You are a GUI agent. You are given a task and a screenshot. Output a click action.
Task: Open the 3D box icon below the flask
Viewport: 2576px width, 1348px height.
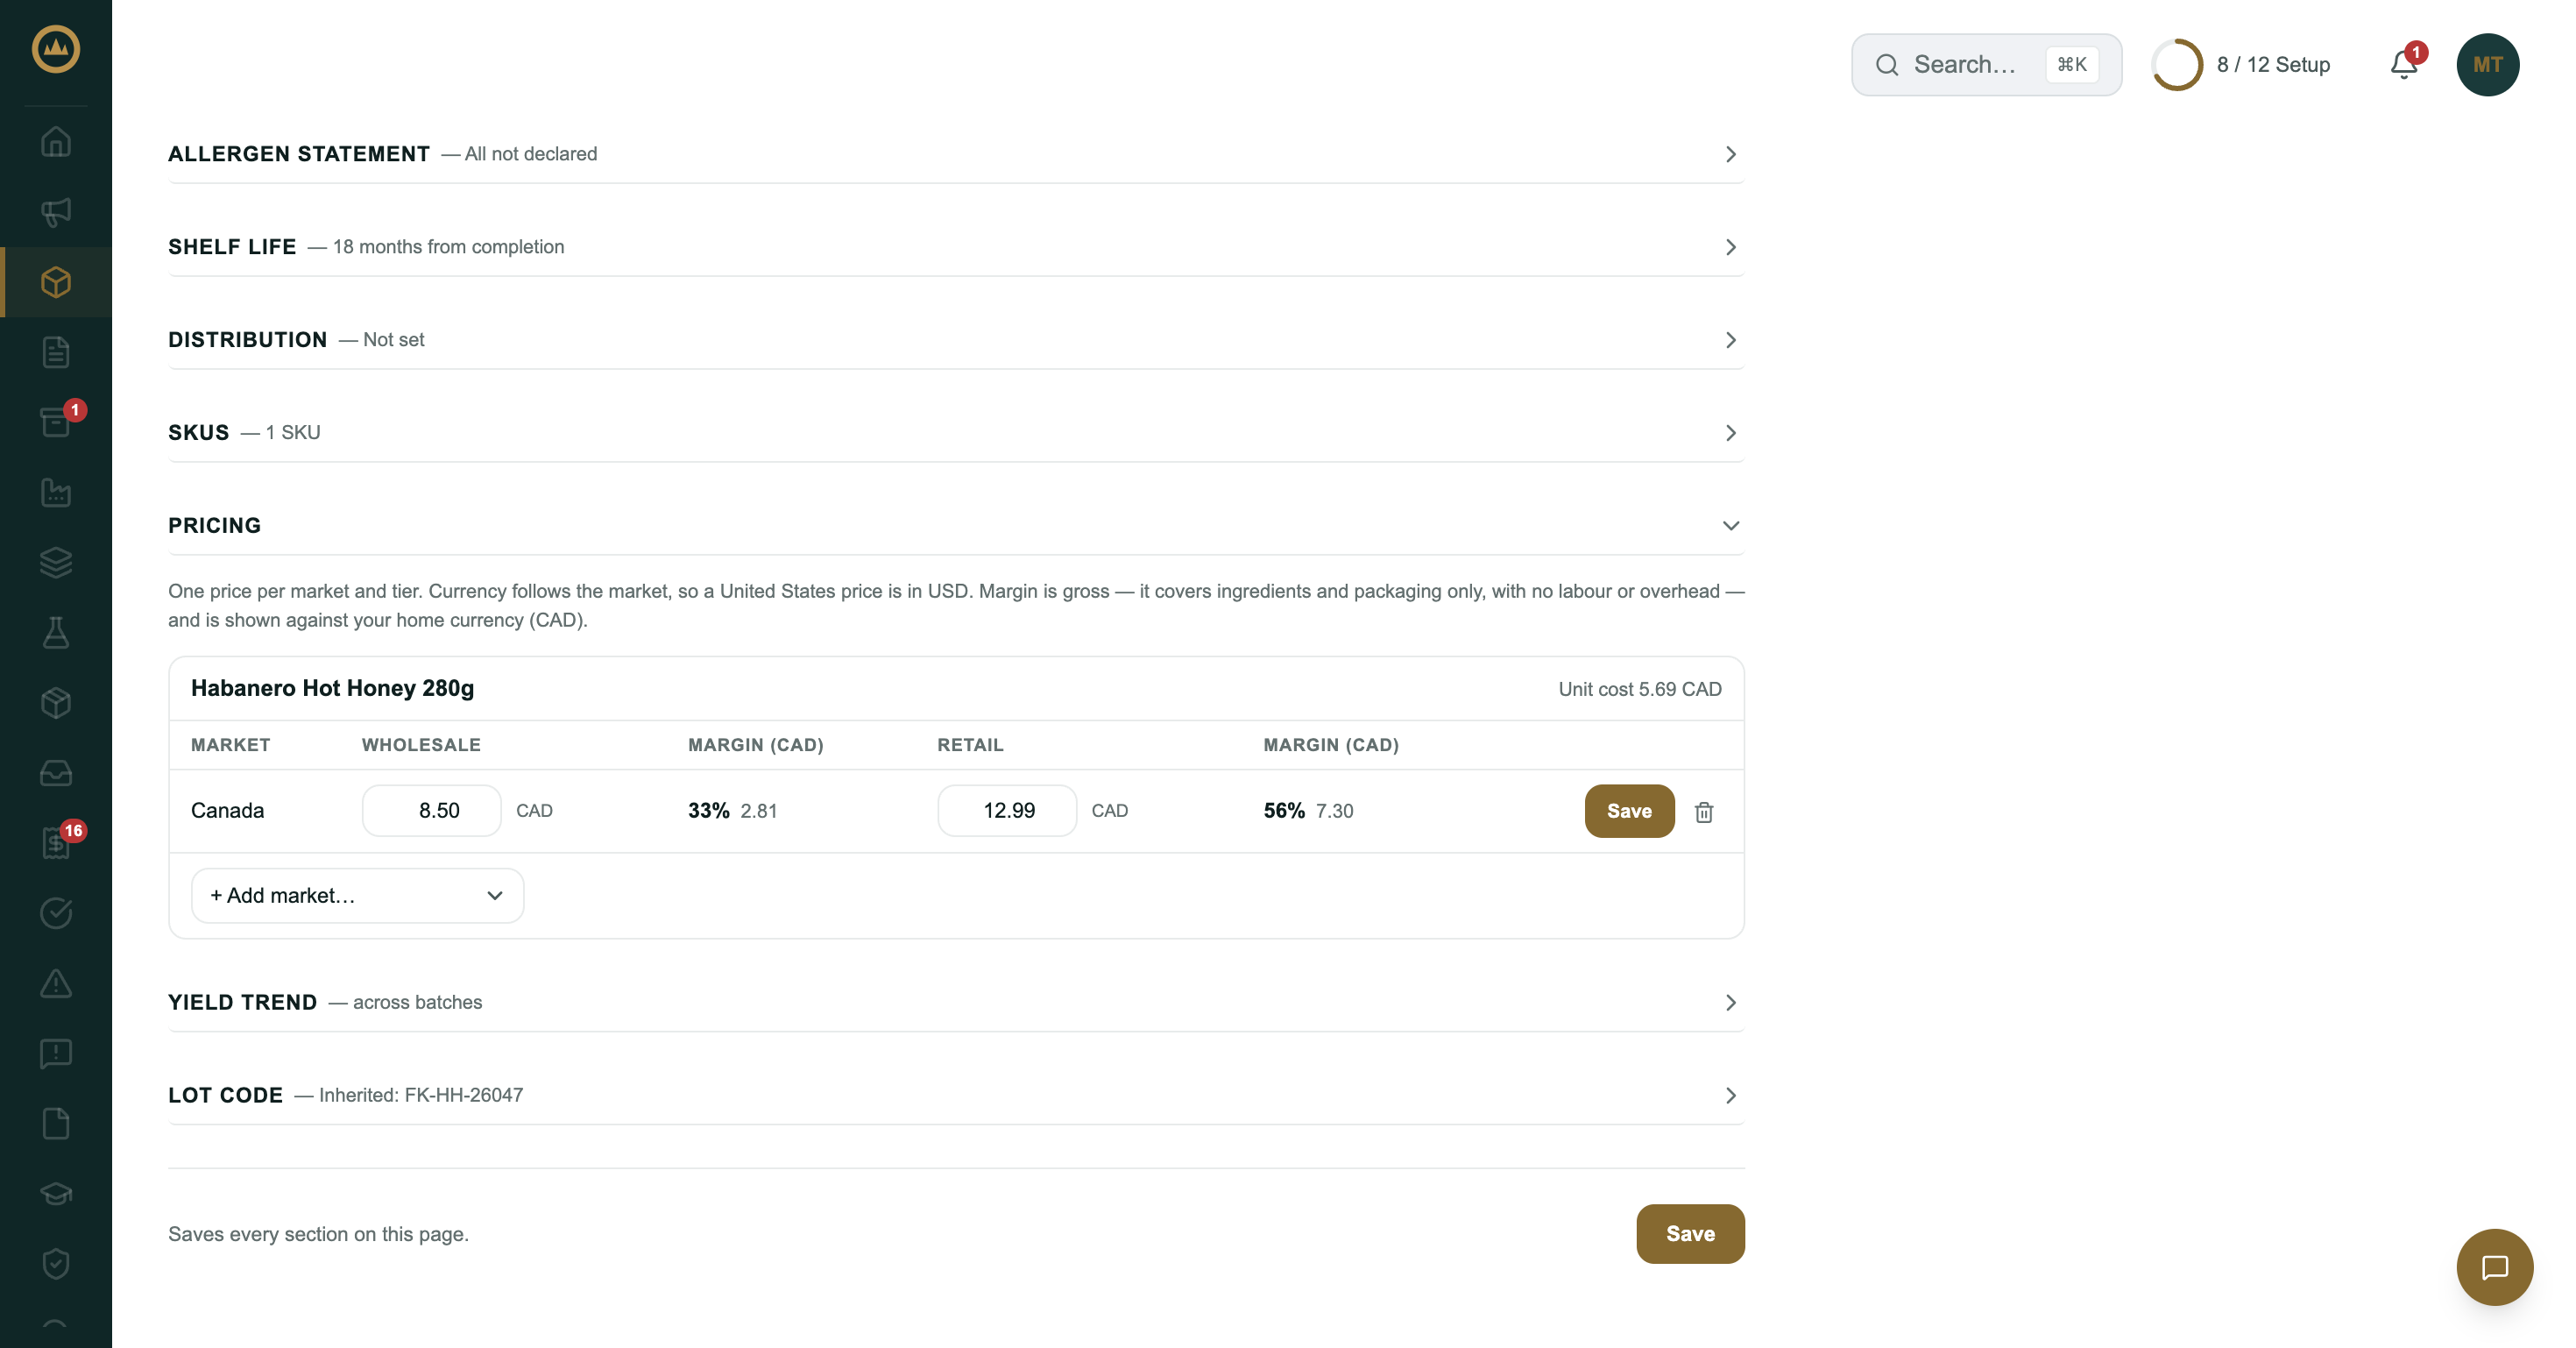[56, 703]
